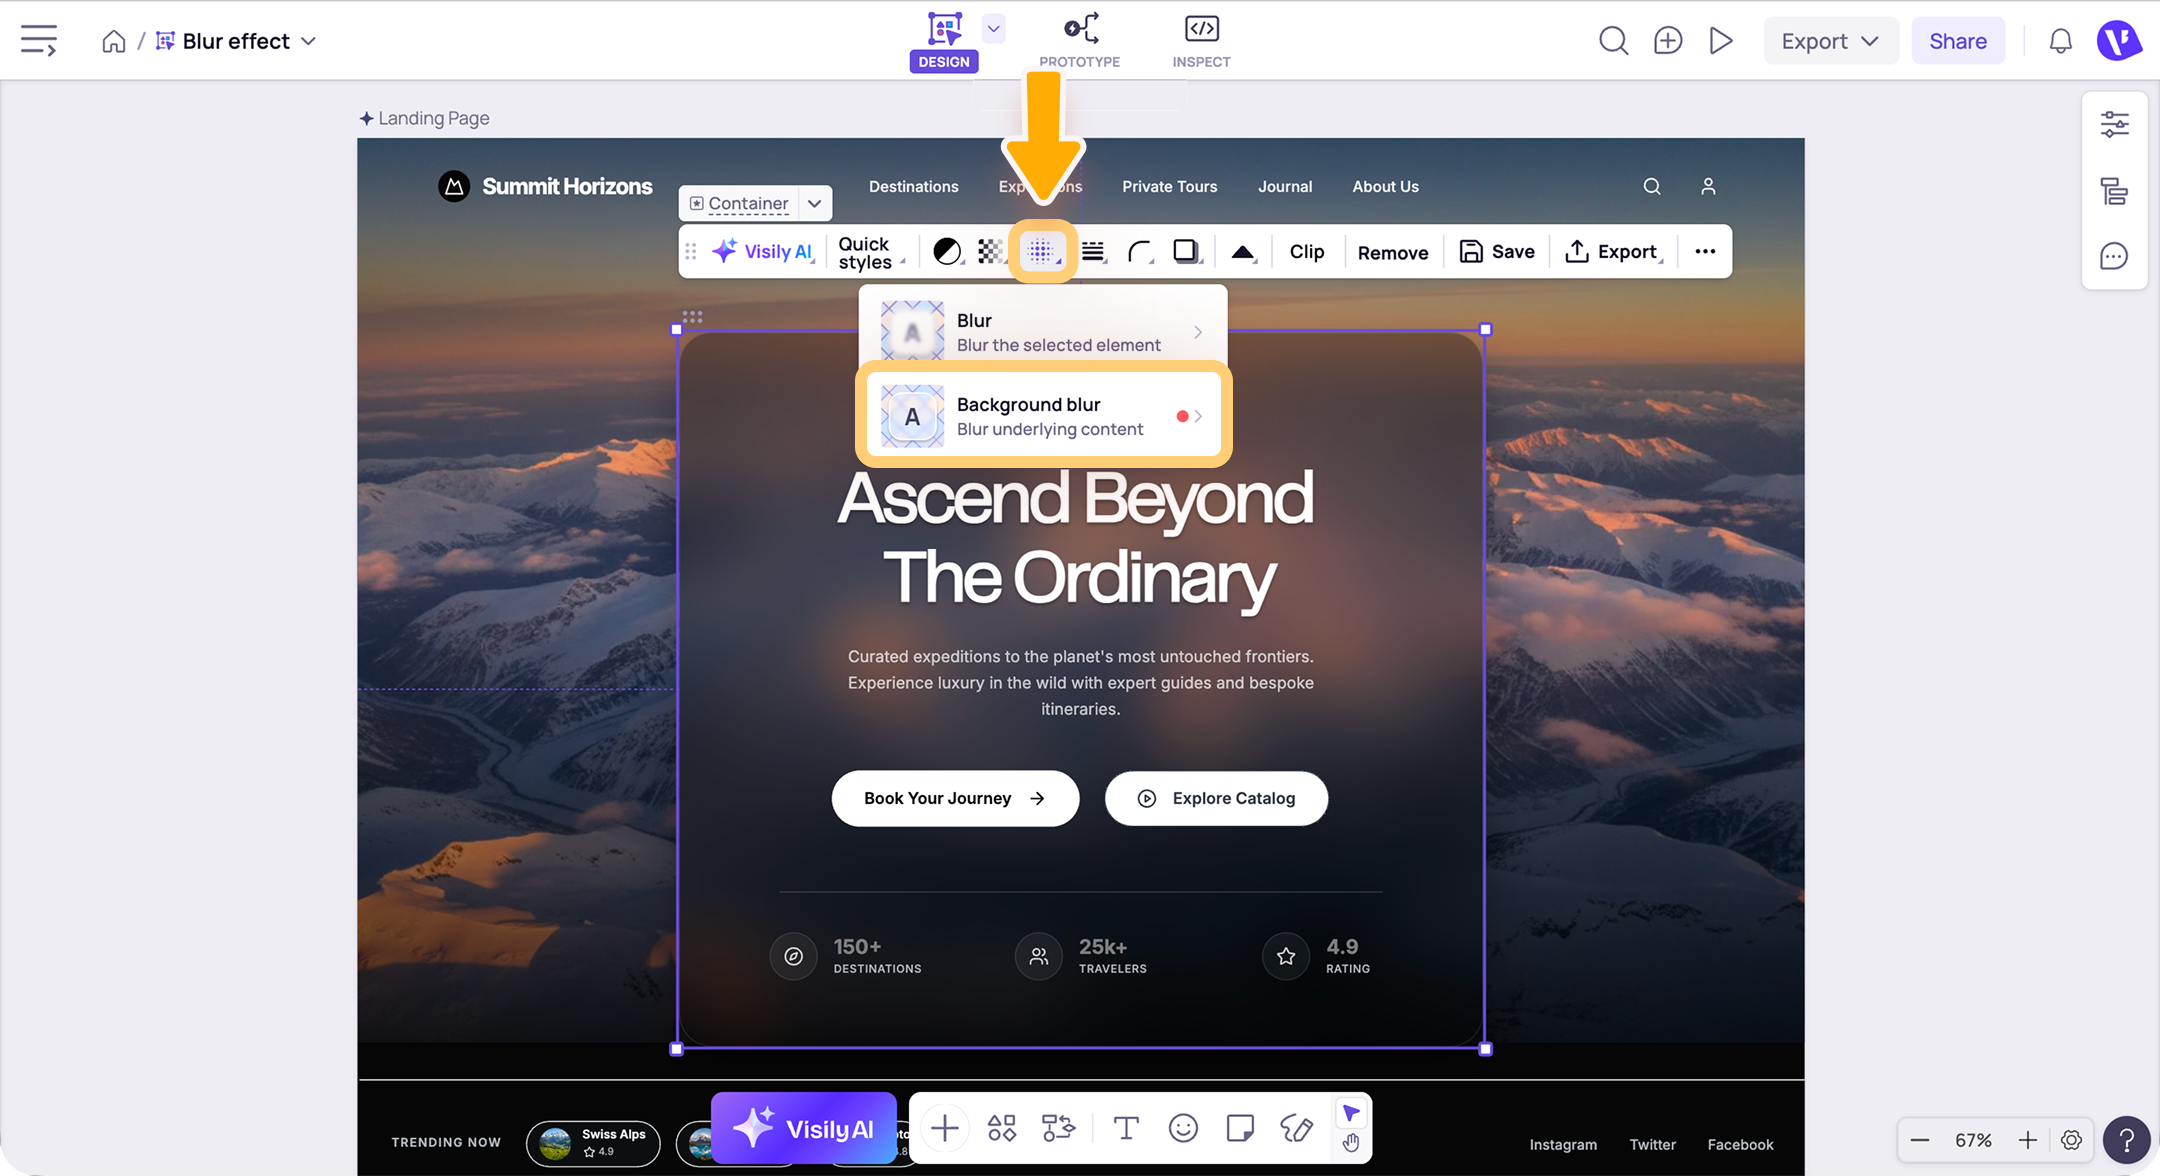Grab the floating toolbar drag handle
The height and width of the screenshot is (1176, 2160).
(691, 251)
